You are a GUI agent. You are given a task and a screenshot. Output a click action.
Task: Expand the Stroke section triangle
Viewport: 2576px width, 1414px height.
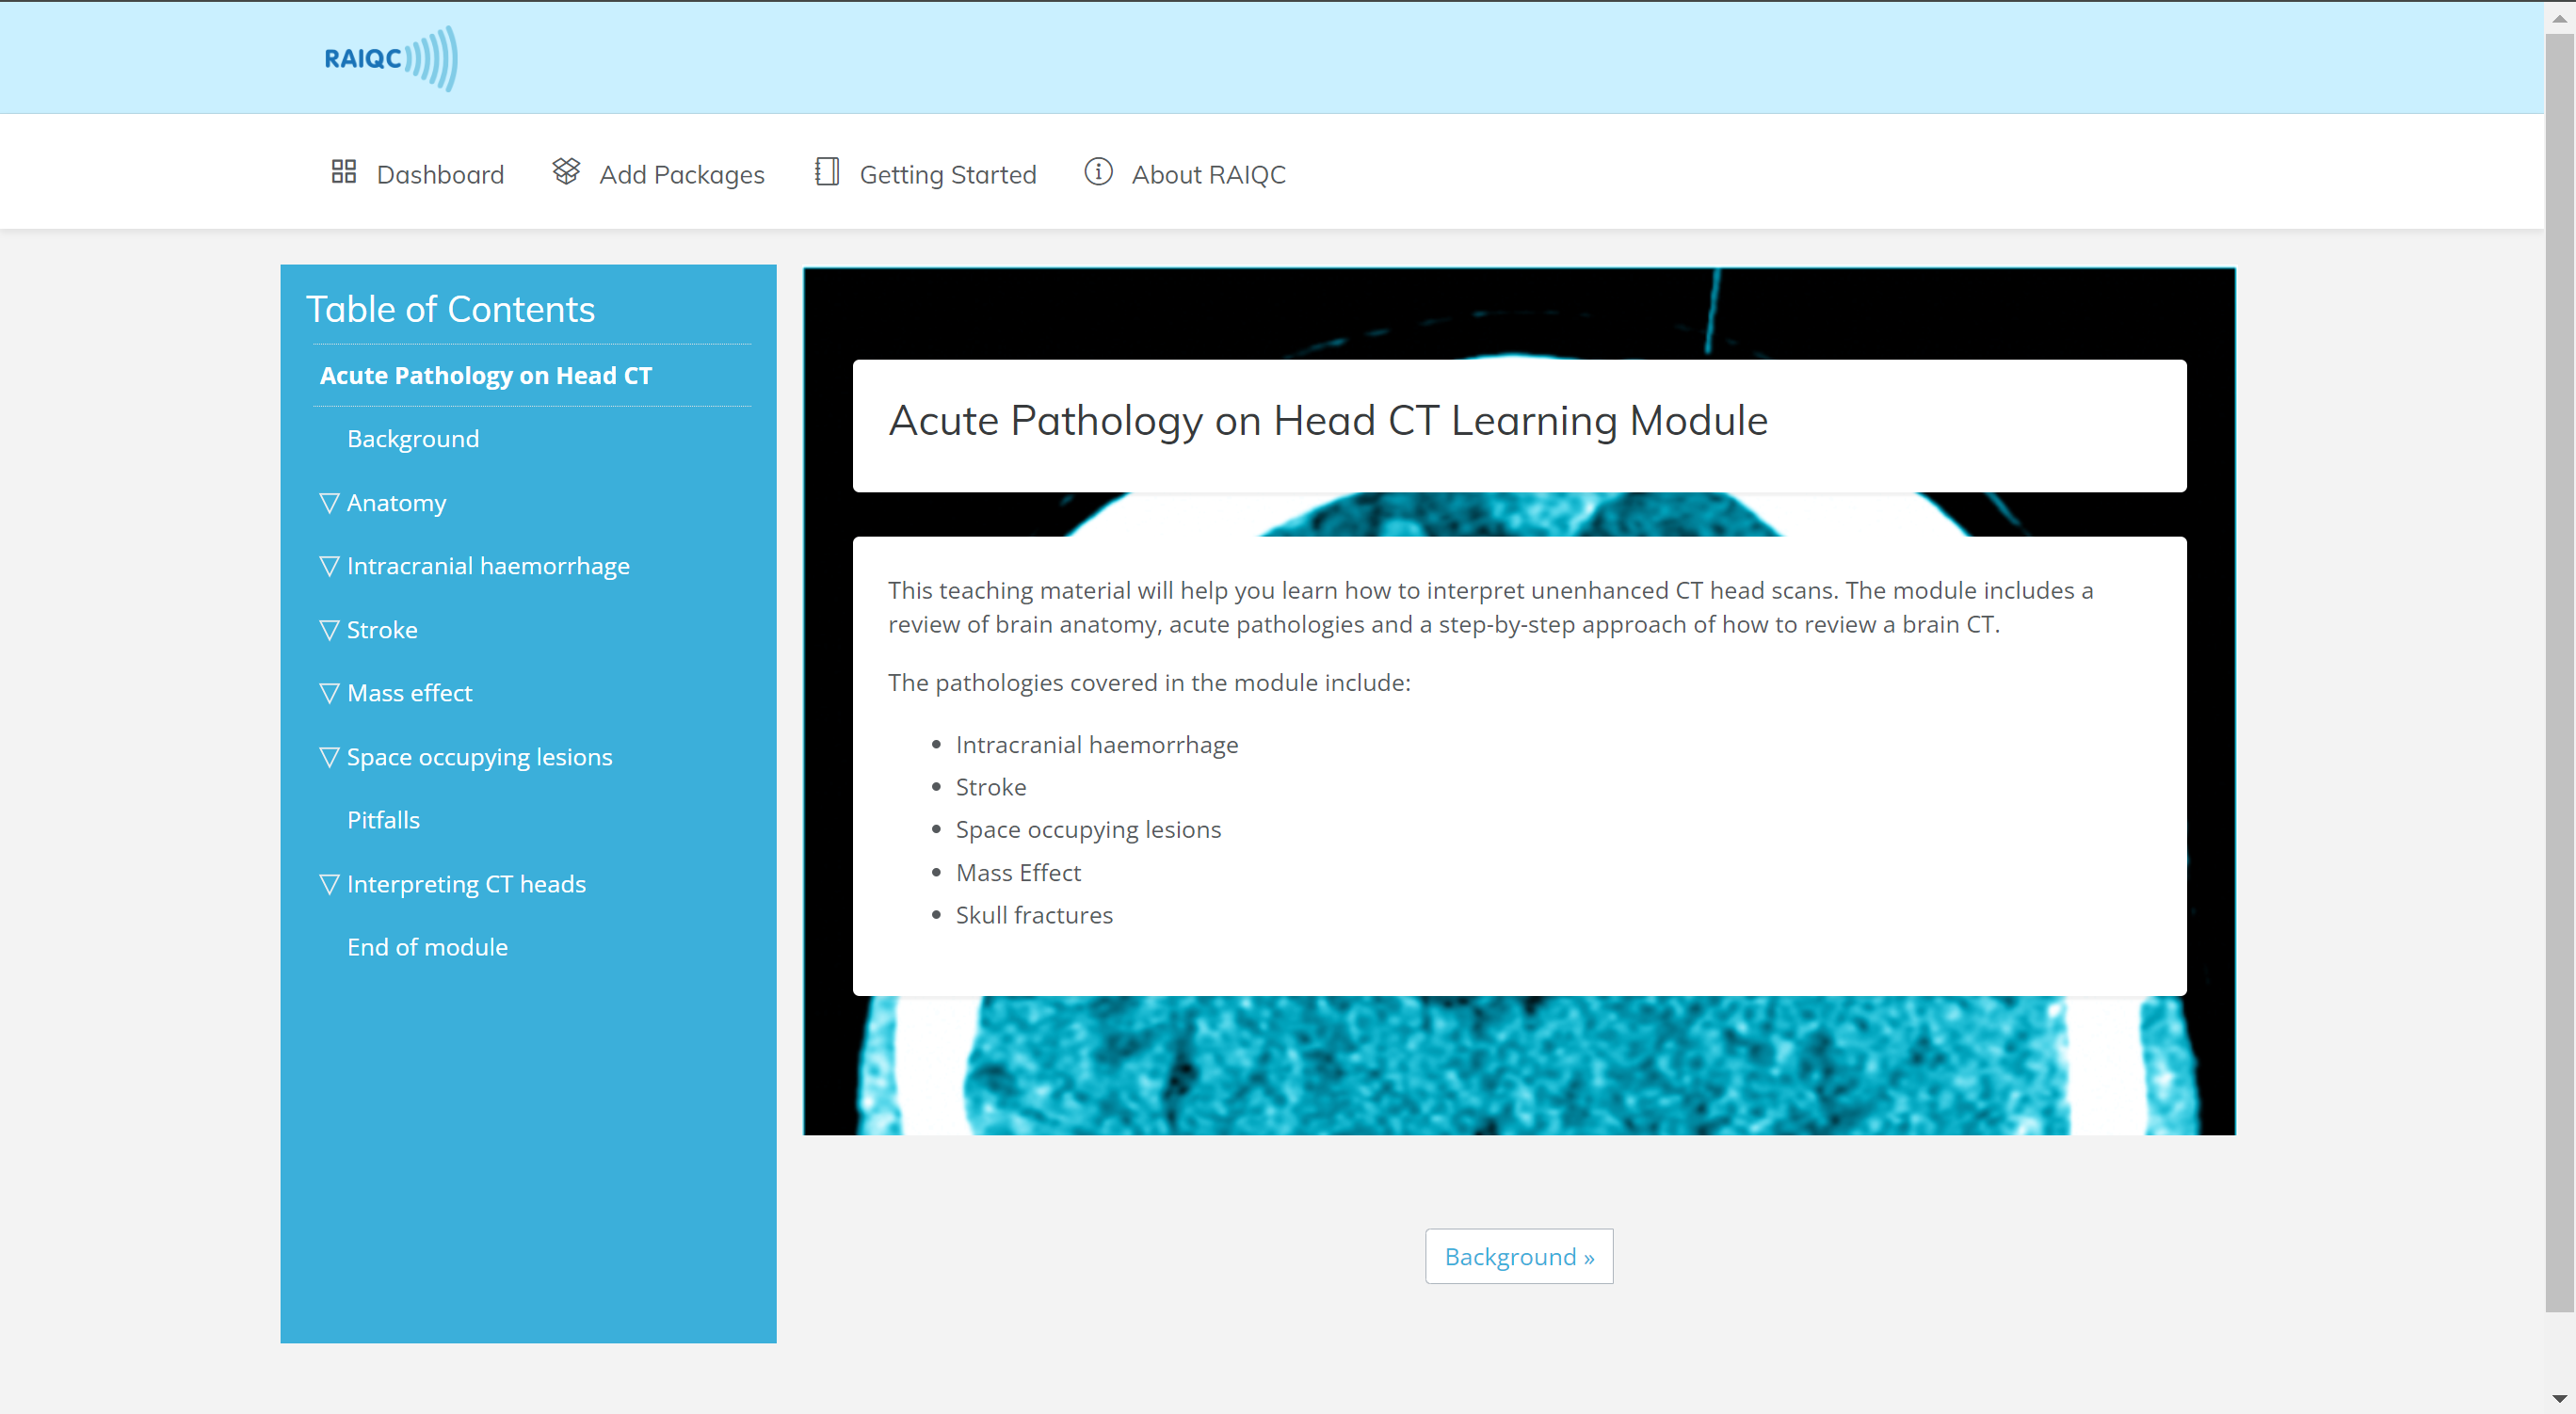(x=329, y=630)
